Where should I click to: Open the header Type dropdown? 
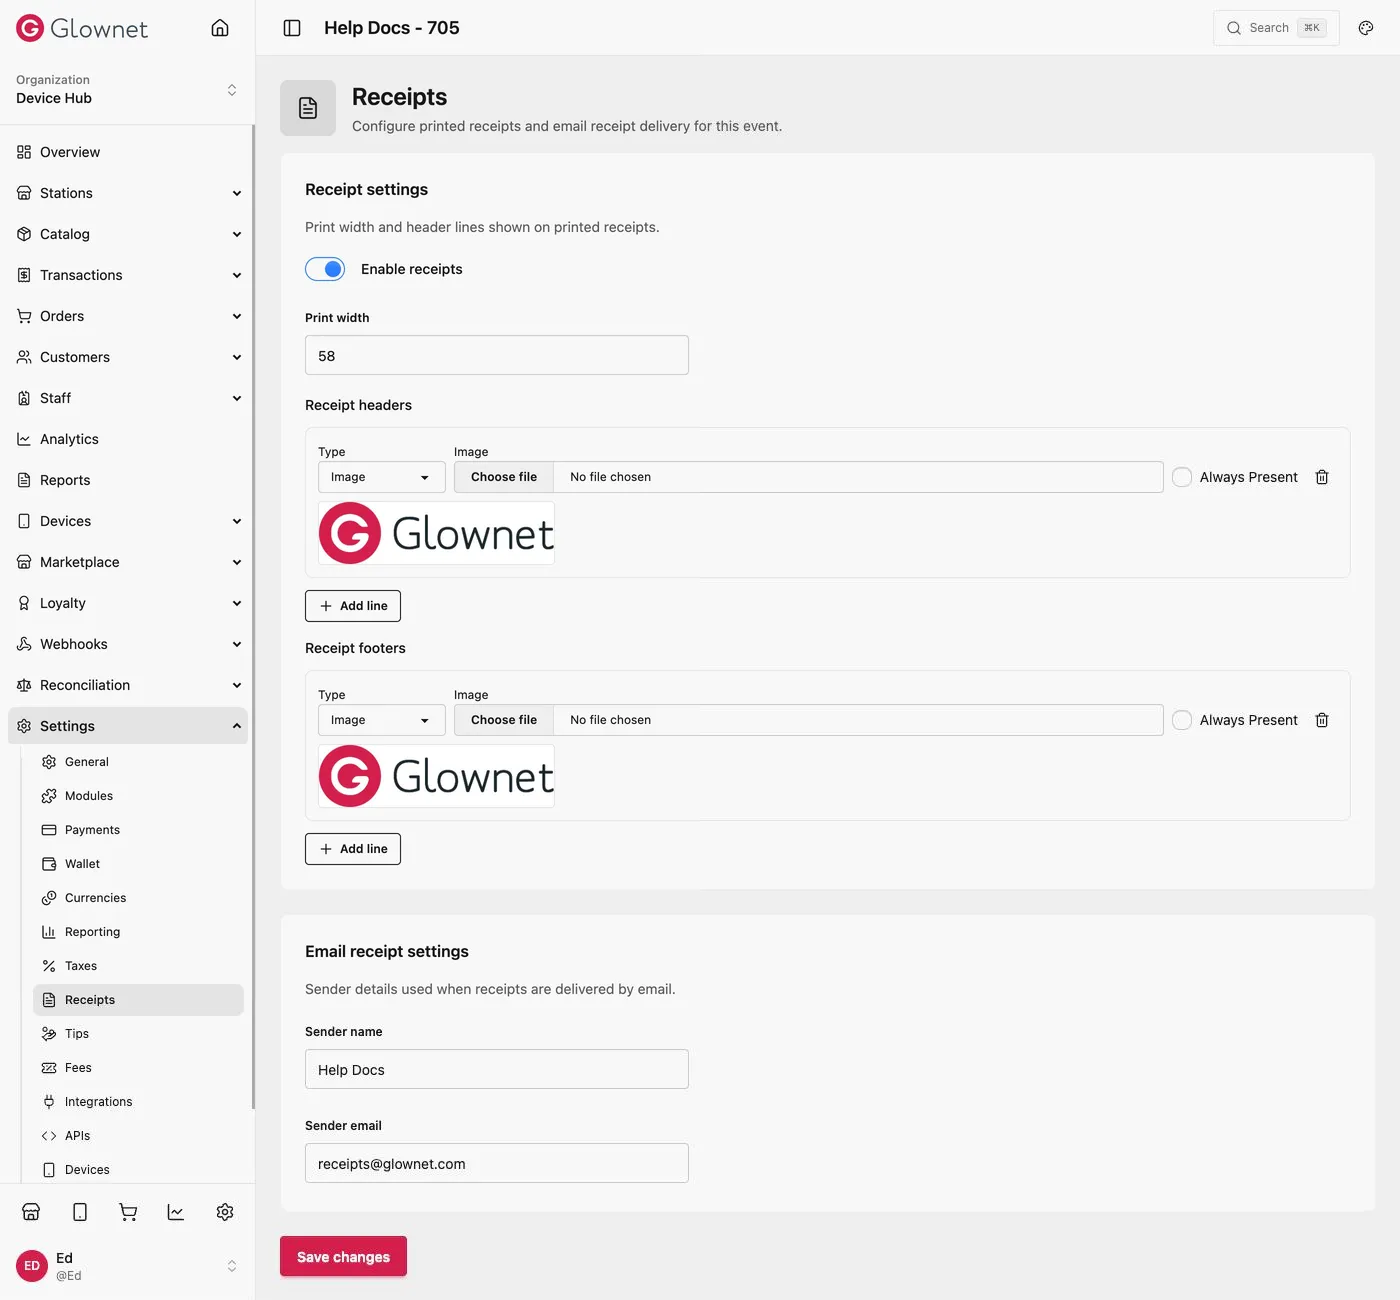click(382, 477)
